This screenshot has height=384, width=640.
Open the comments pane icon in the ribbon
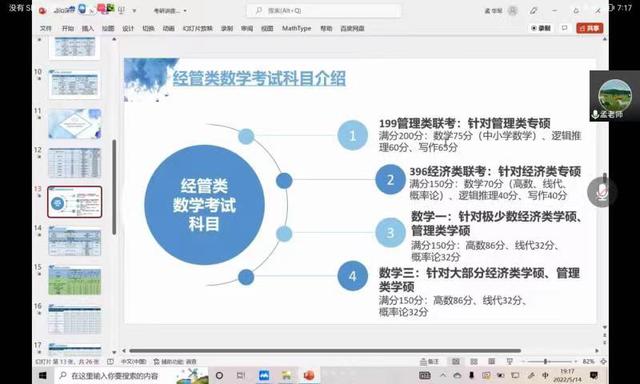click(x=564, y=28)
